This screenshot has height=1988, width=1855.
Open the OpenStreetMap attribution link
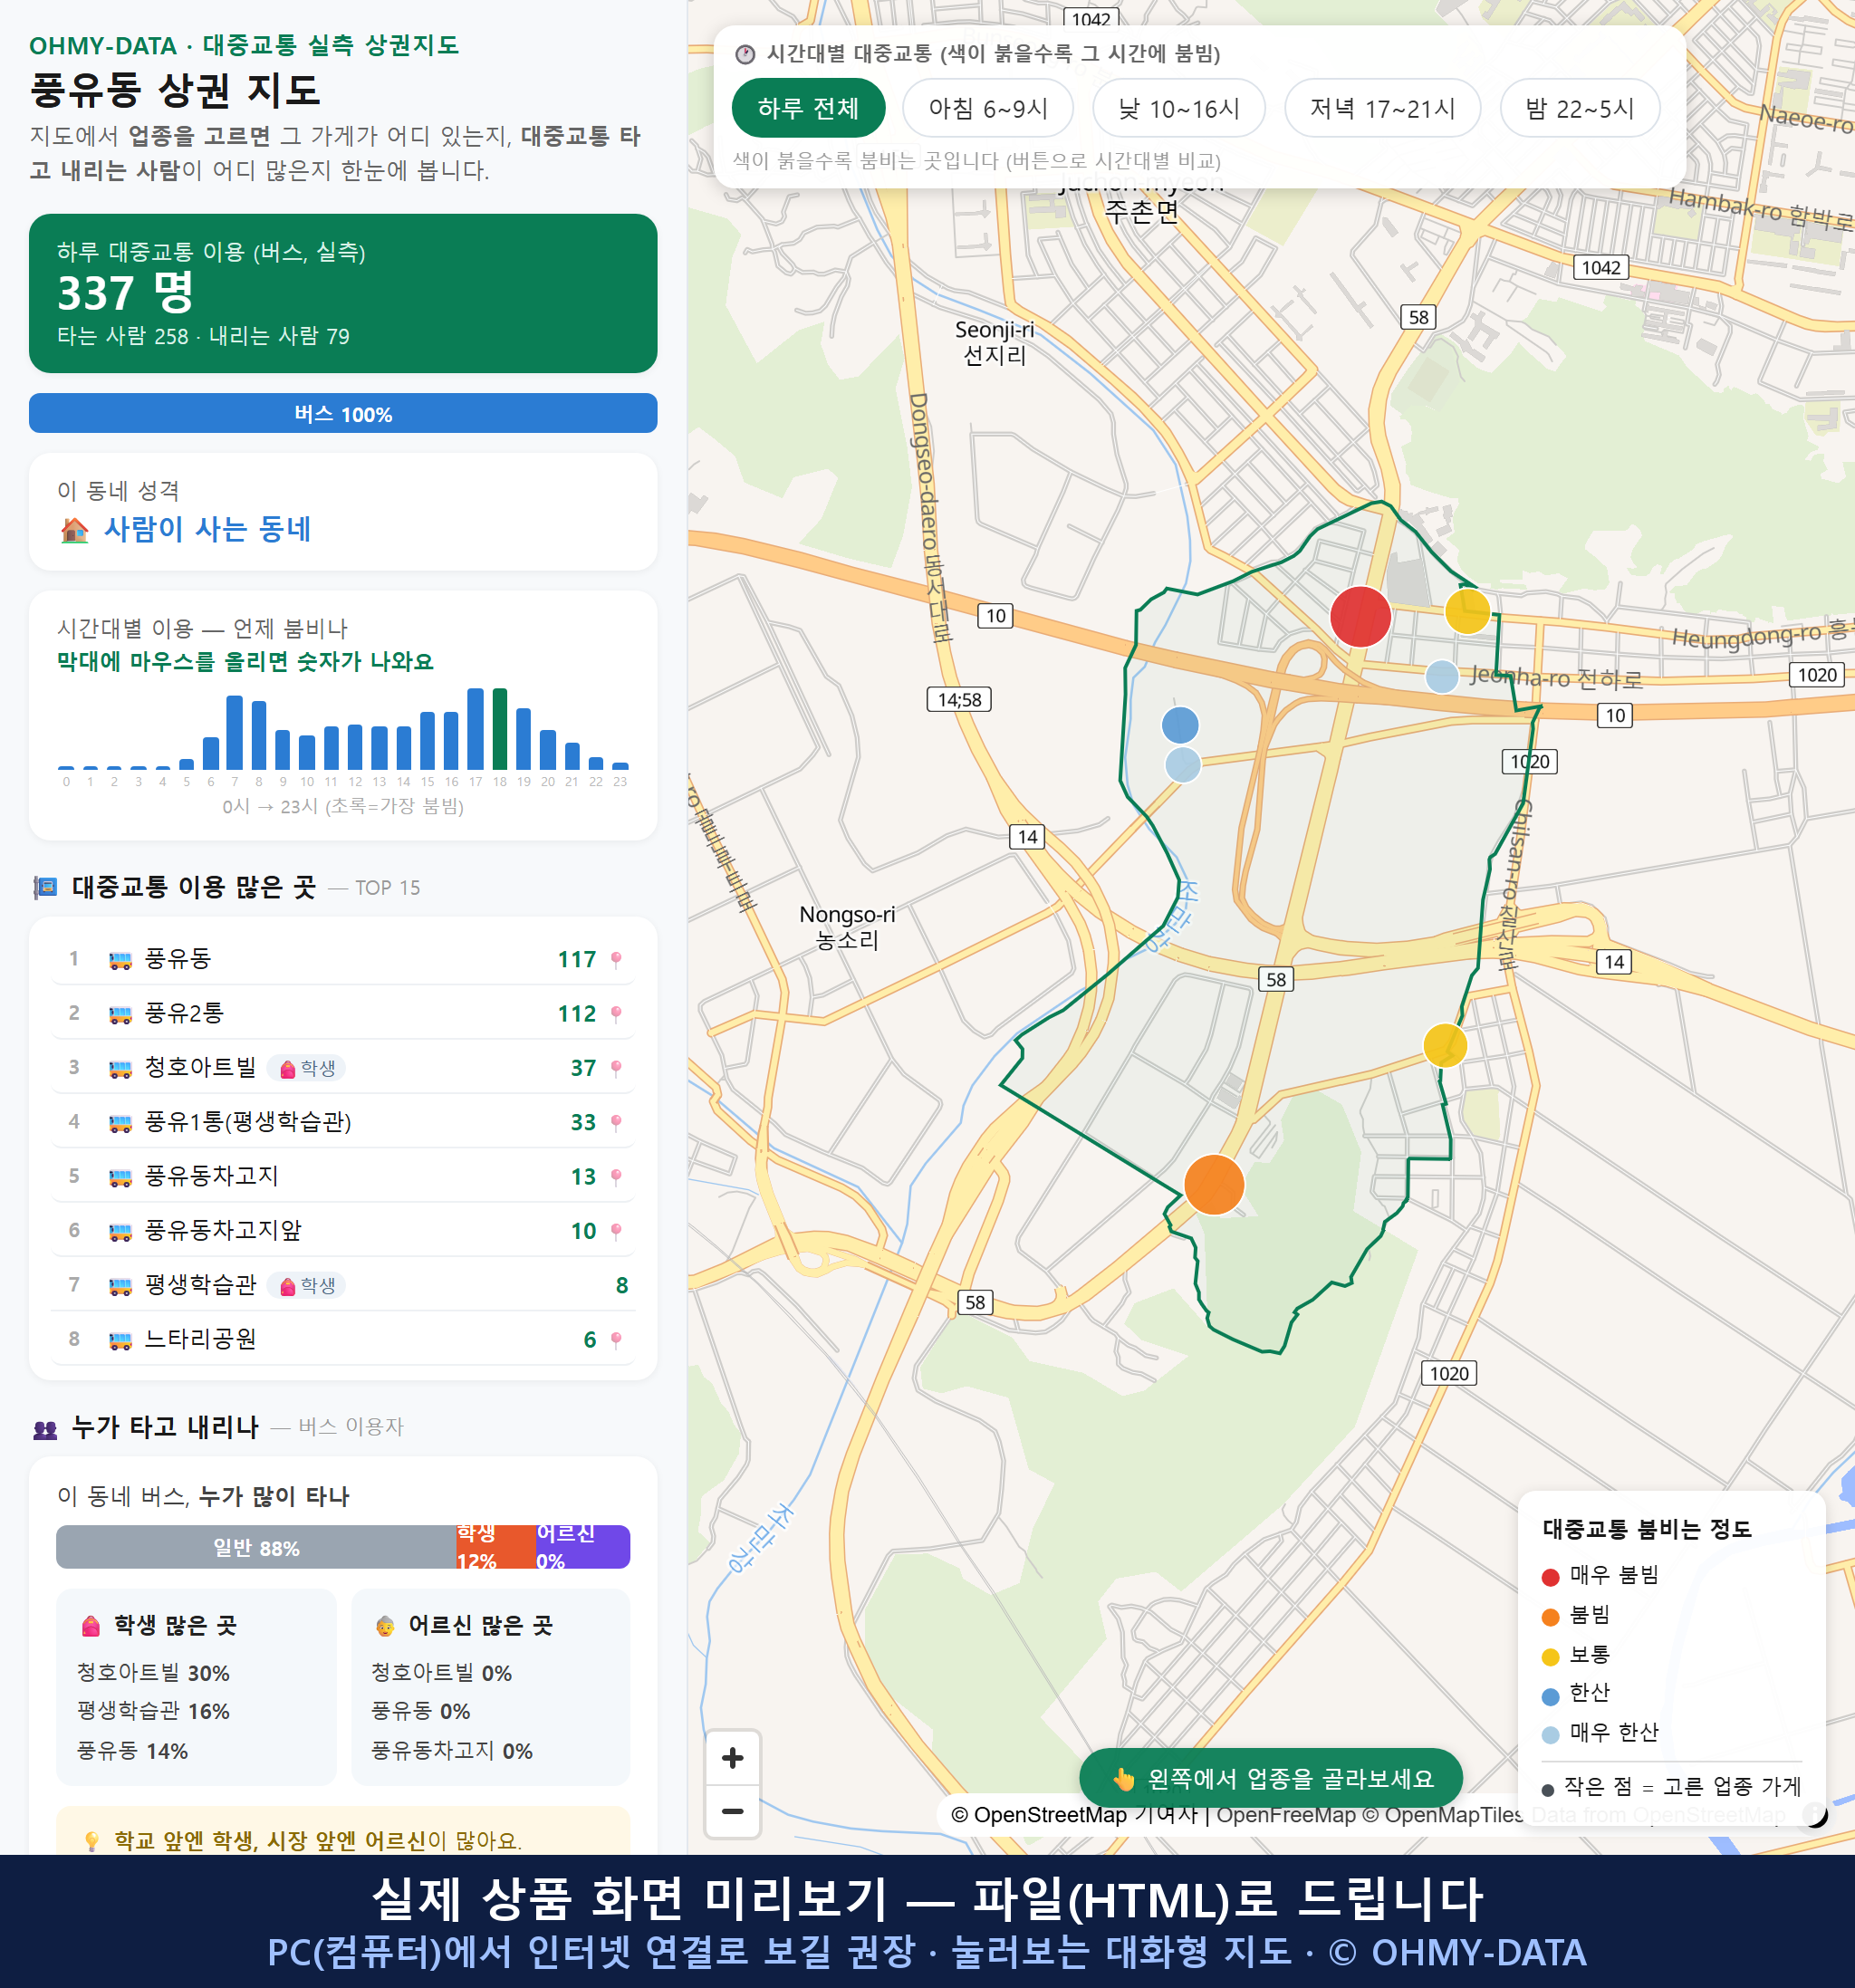[x=1039, y=1814]
